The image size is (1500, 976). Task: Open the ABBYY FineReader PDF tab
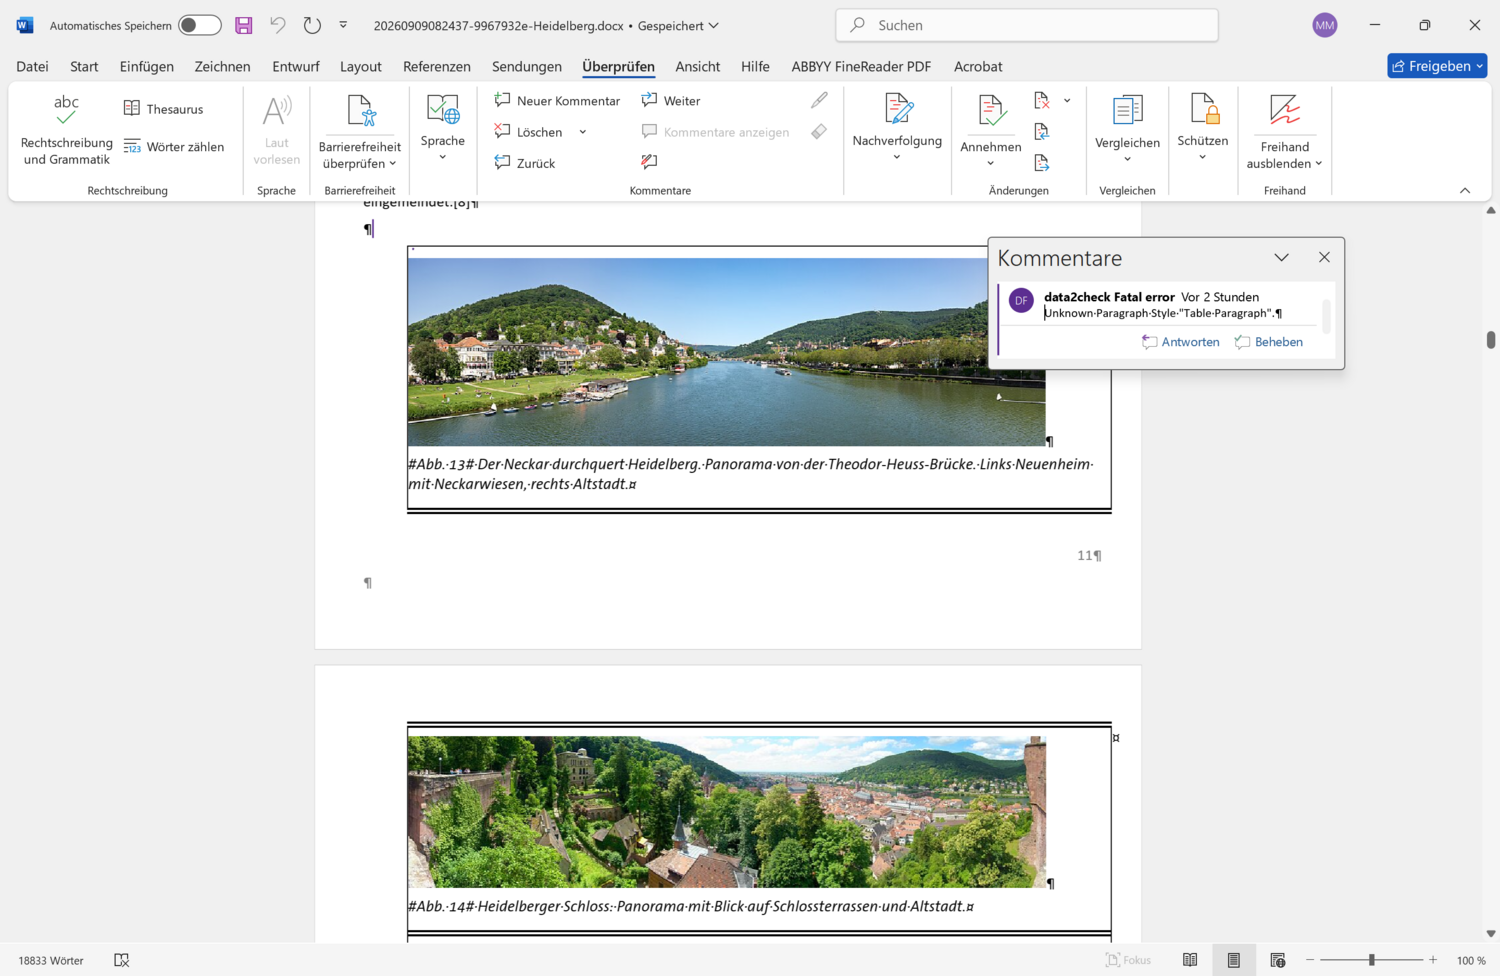(861, 66)
